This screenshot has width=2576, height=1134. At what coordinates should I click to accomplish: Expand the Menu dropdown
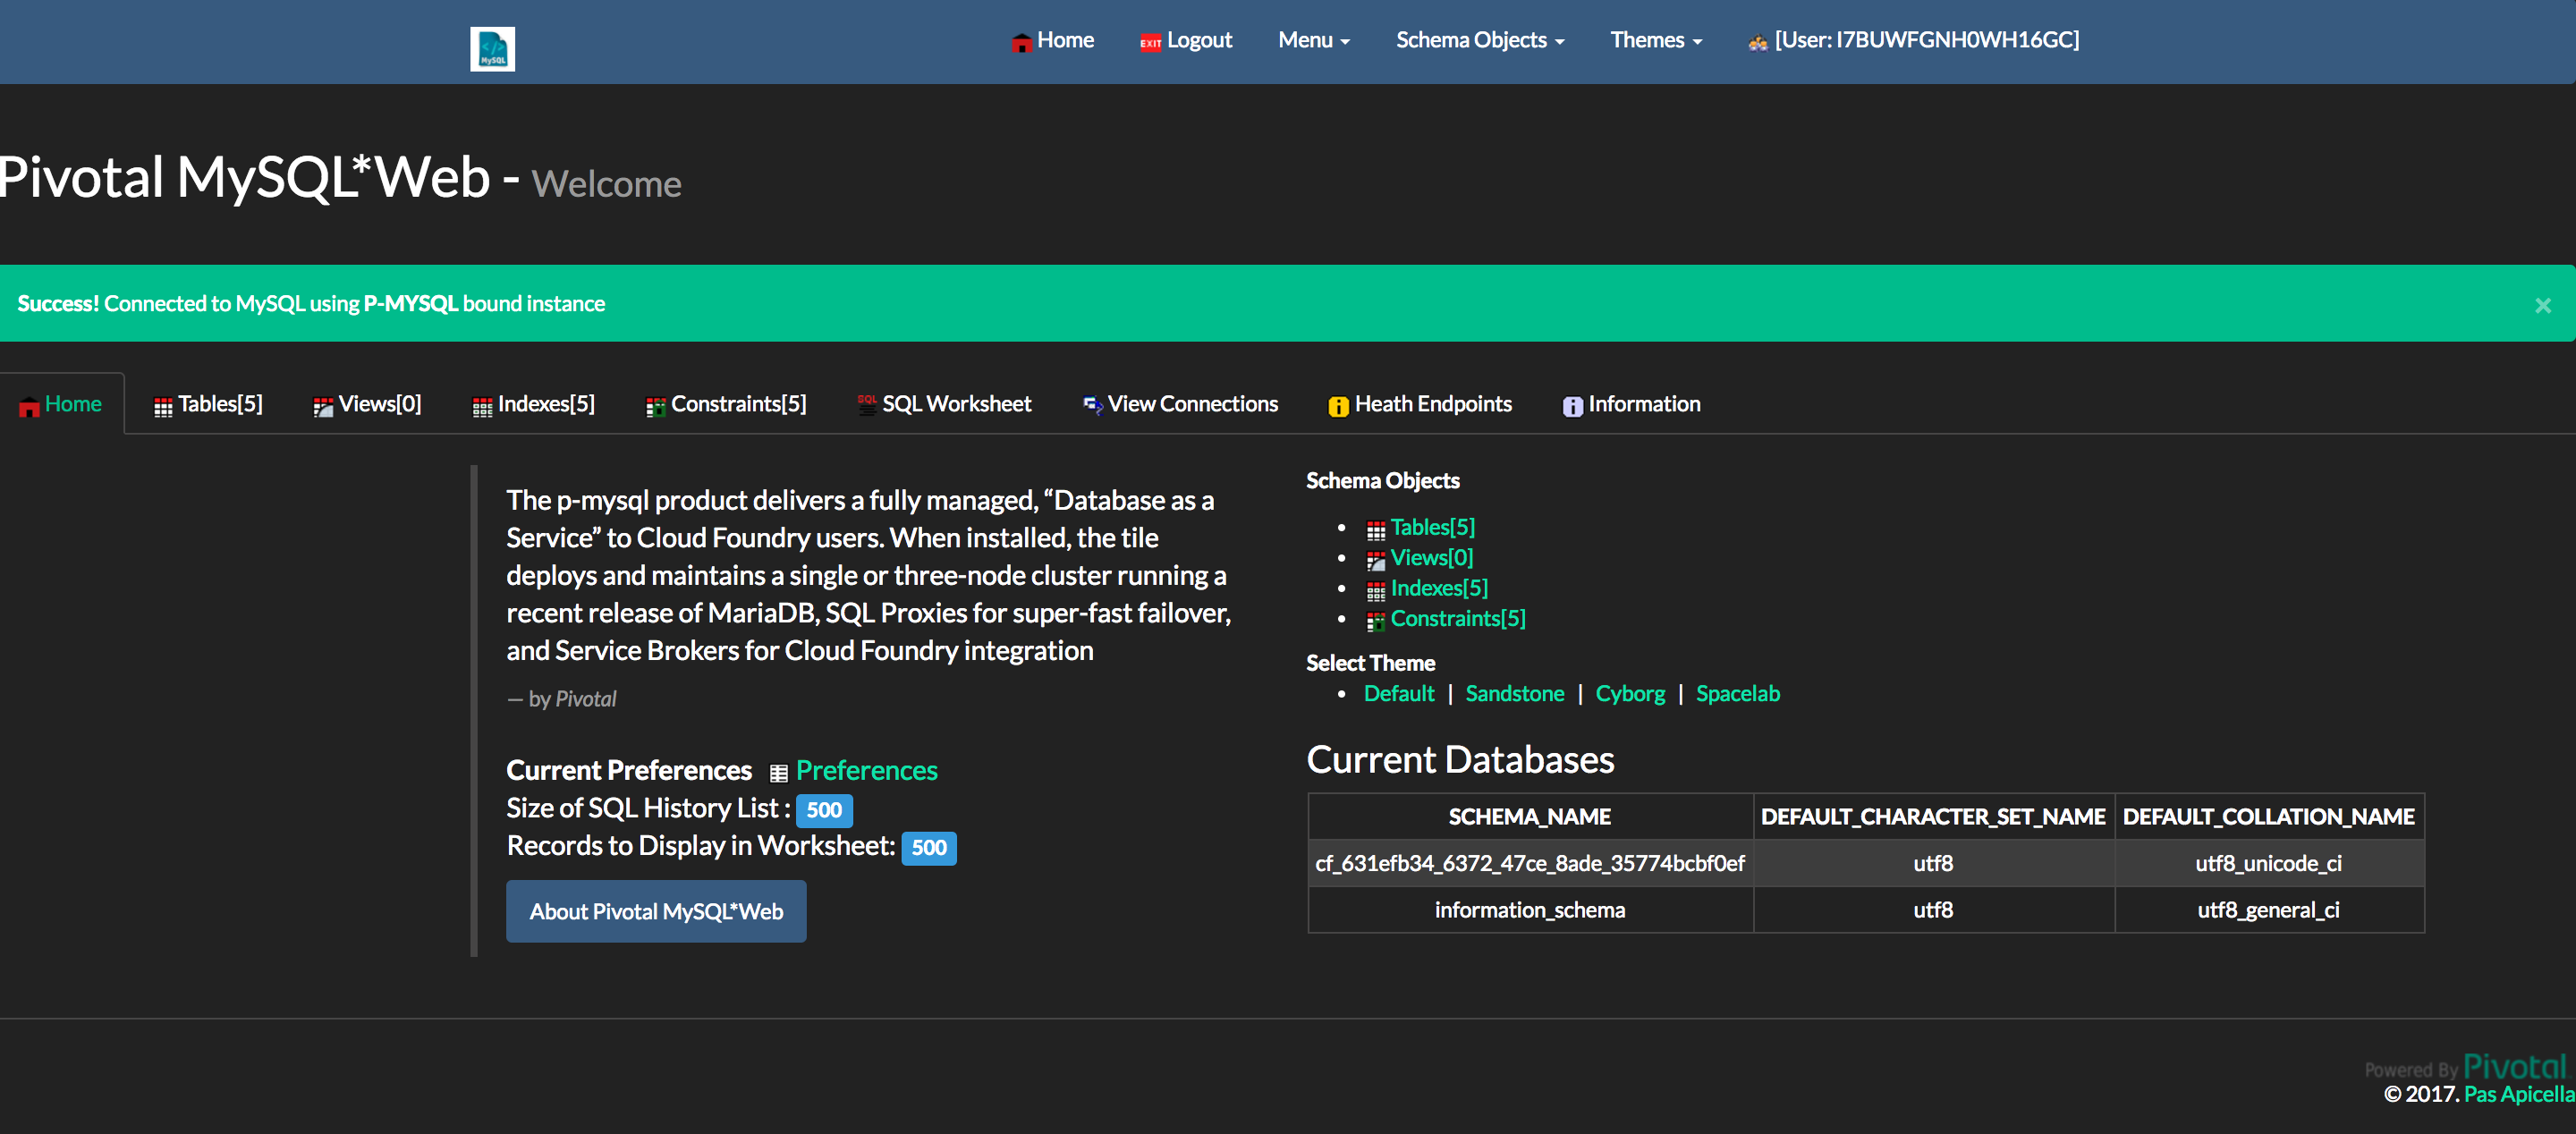pos(1313,40)
